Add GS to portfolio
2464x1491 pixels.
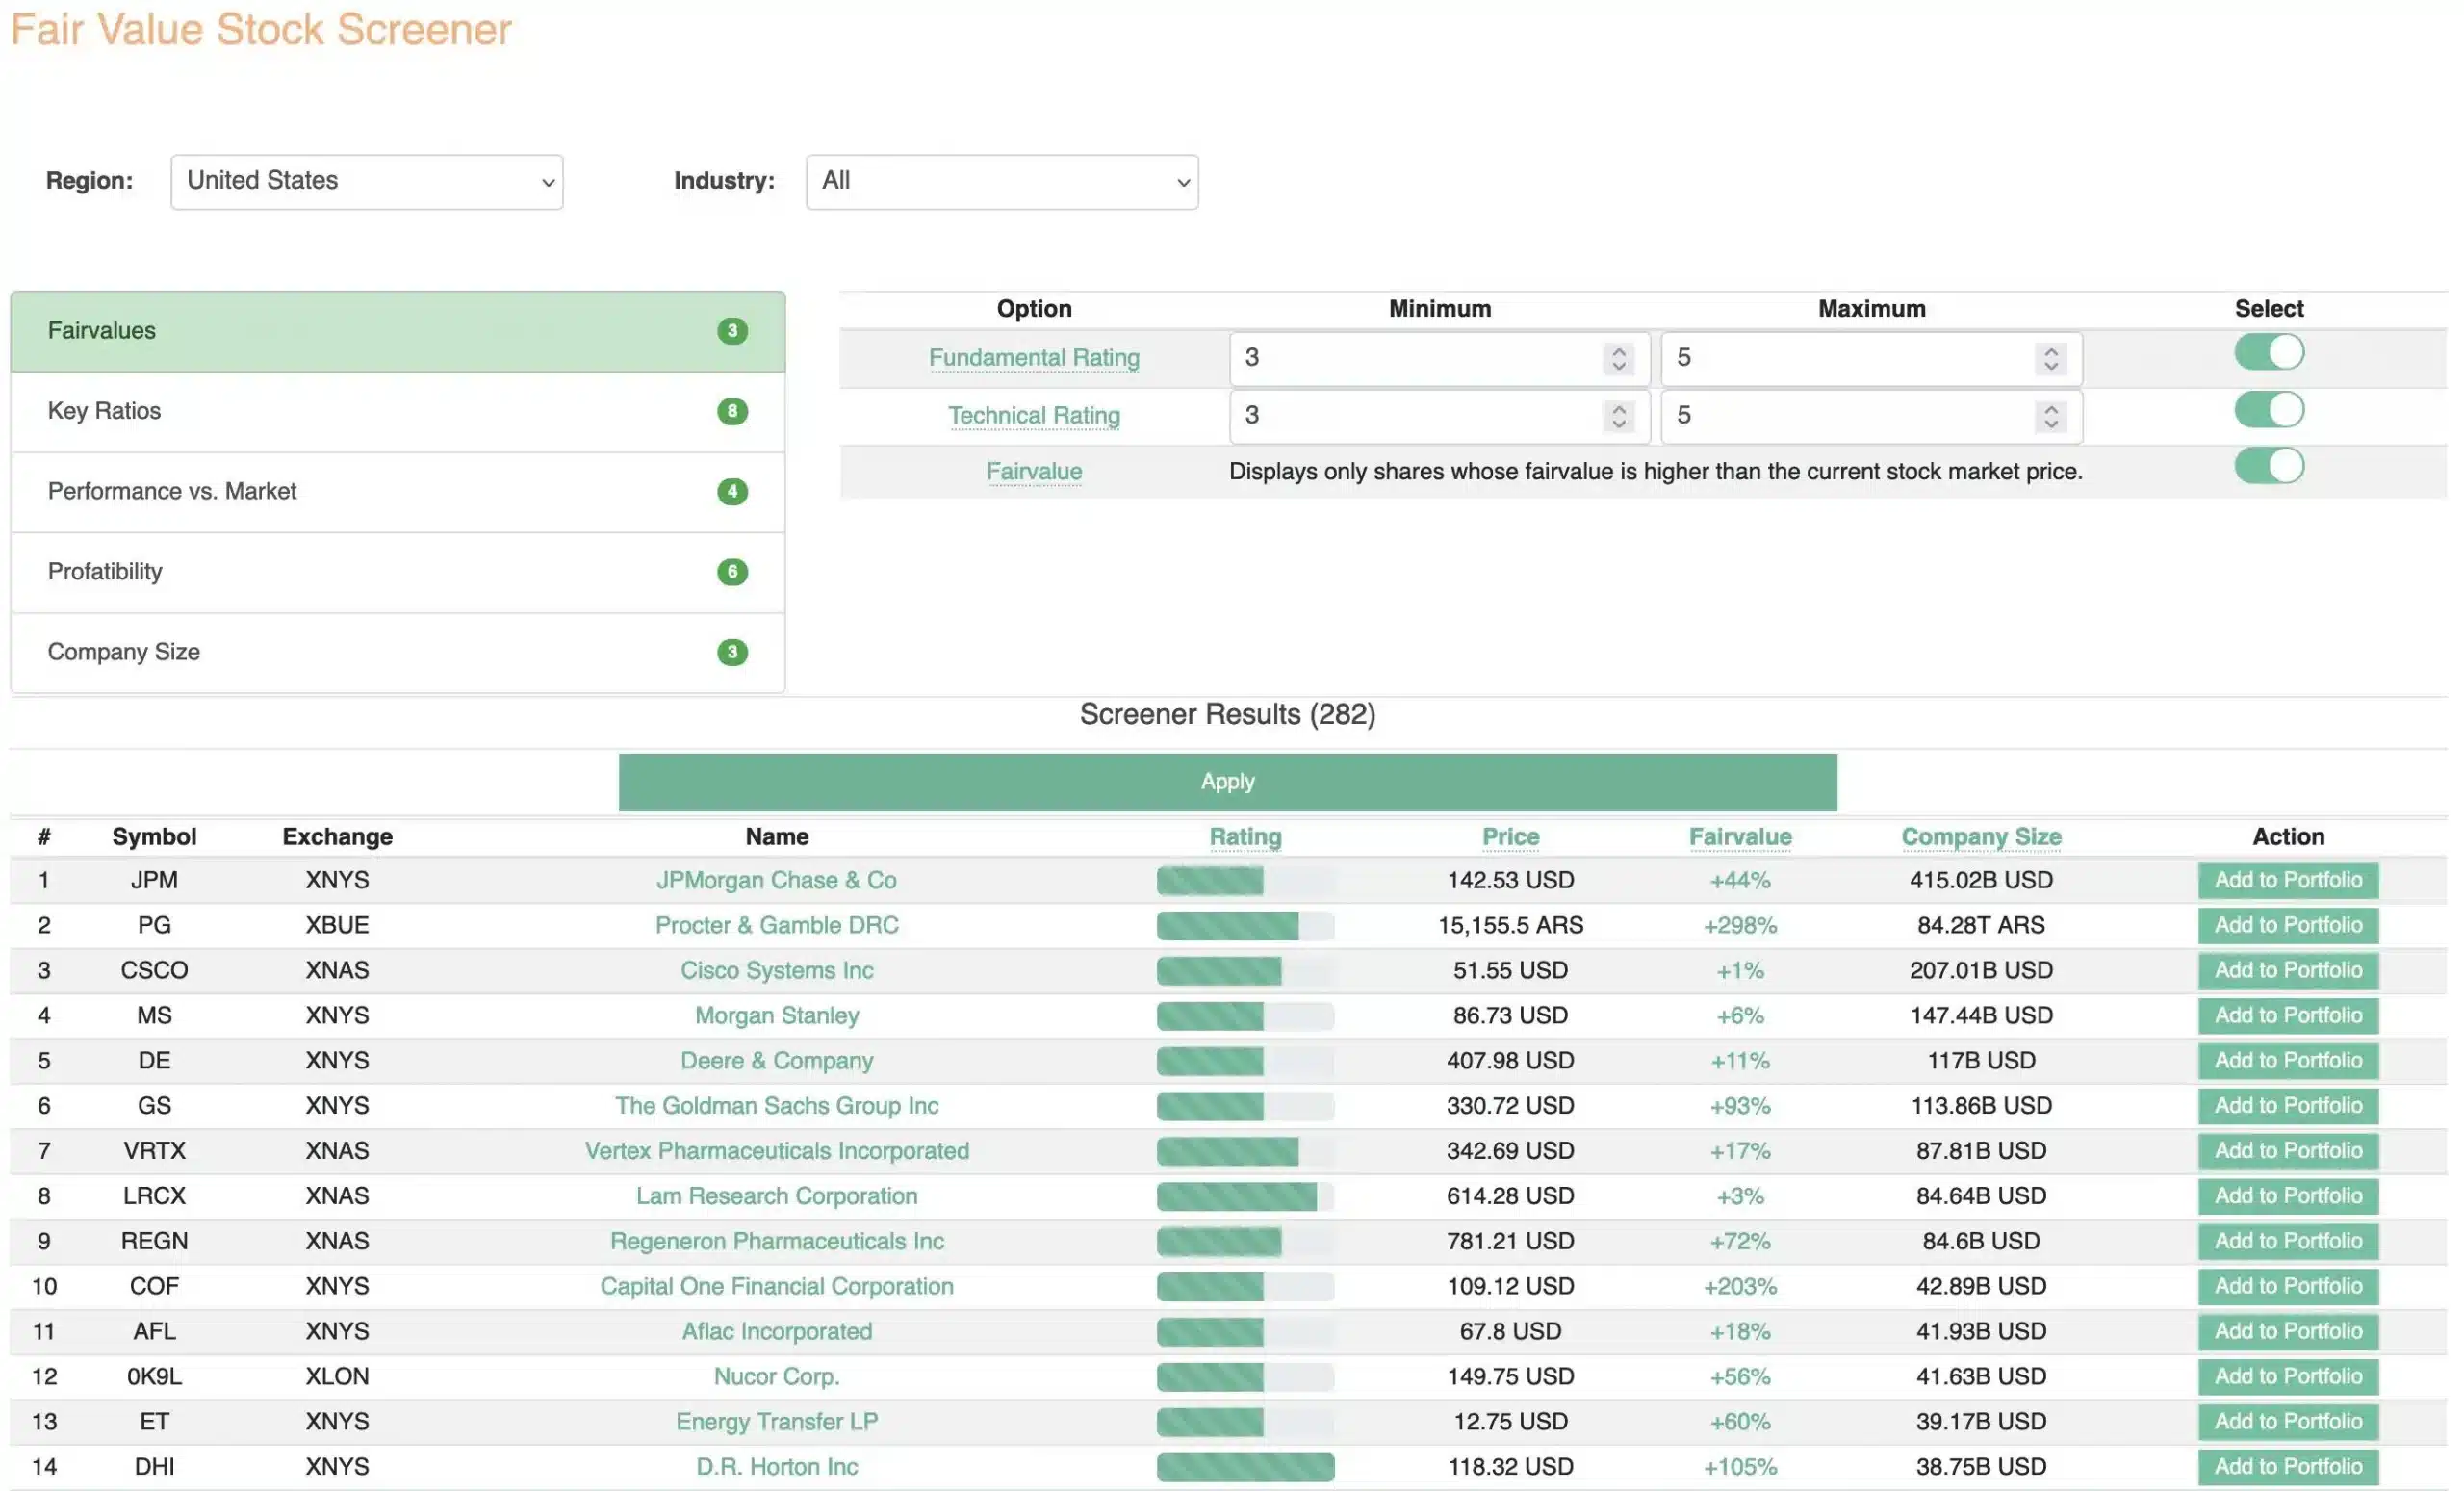click(2287, 1105)
